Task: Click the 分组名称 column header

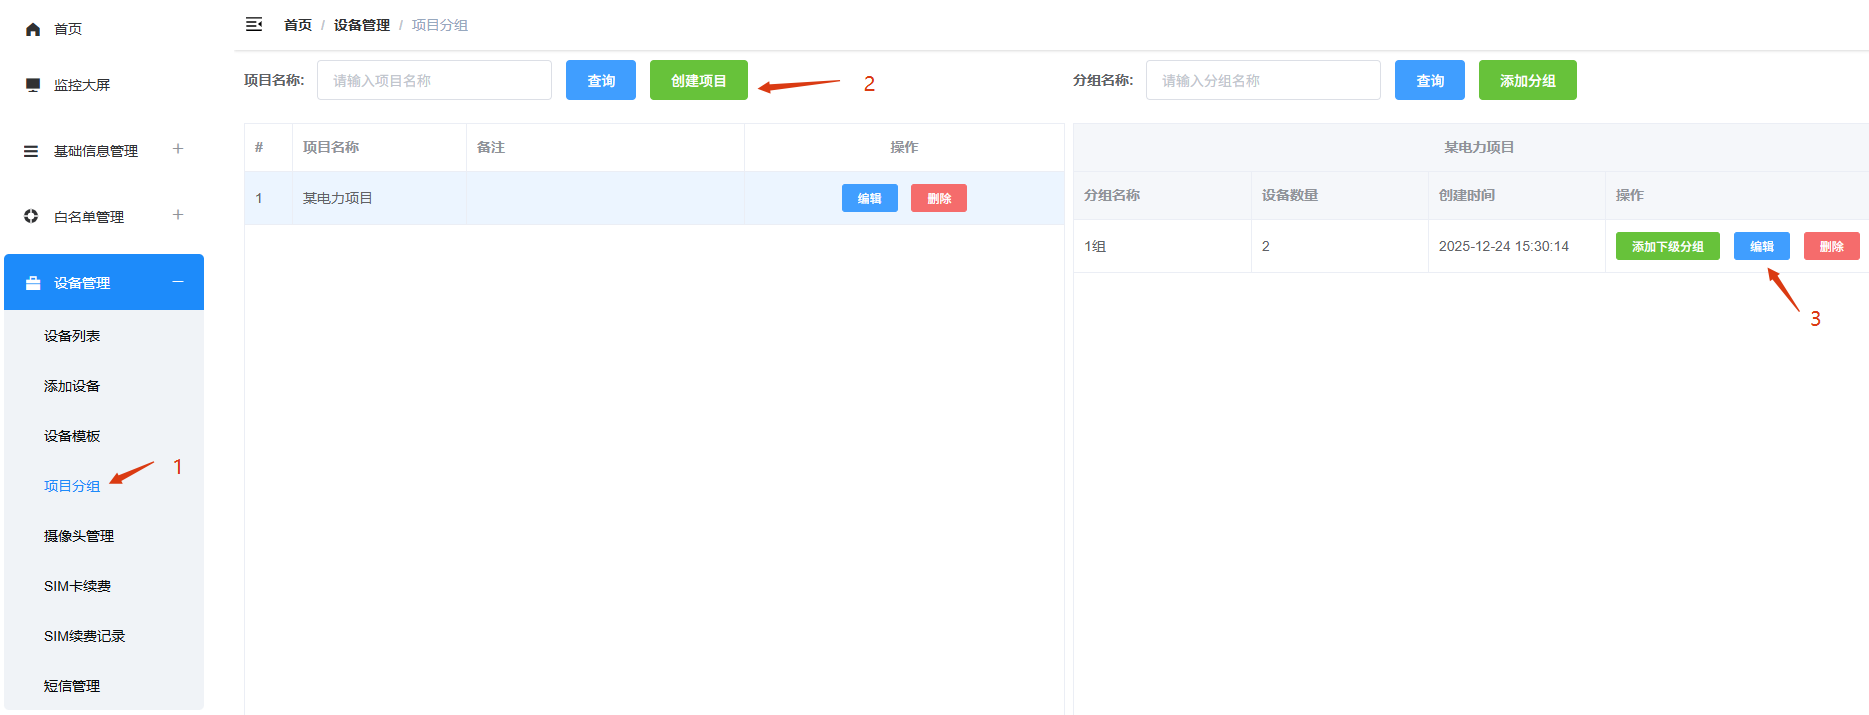Action: click(1163, 195)
